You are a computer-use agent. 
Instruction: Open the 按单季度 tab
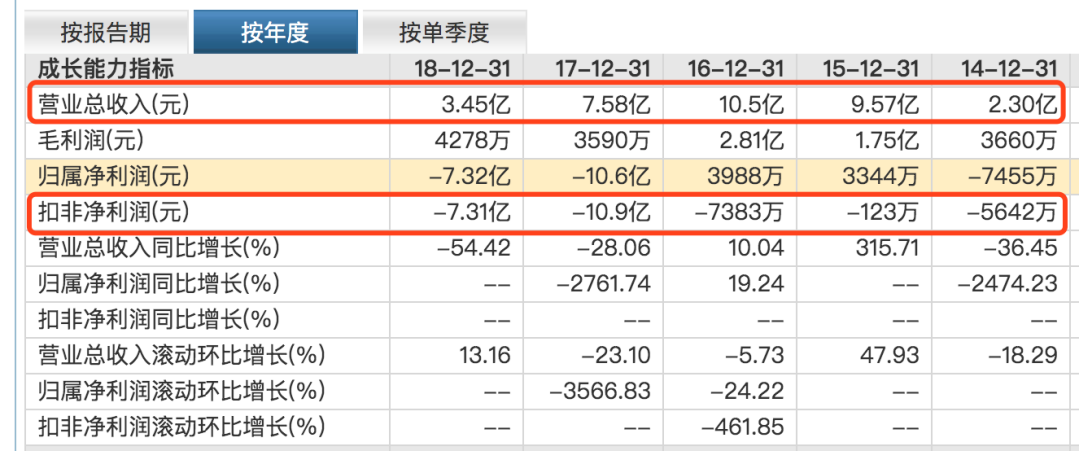444,33
